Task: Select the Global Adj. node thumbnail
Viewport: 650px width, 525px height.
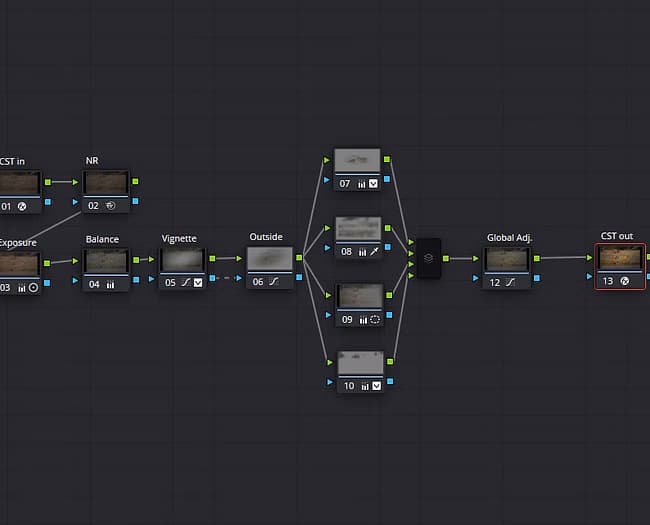Action: point(507,260)
